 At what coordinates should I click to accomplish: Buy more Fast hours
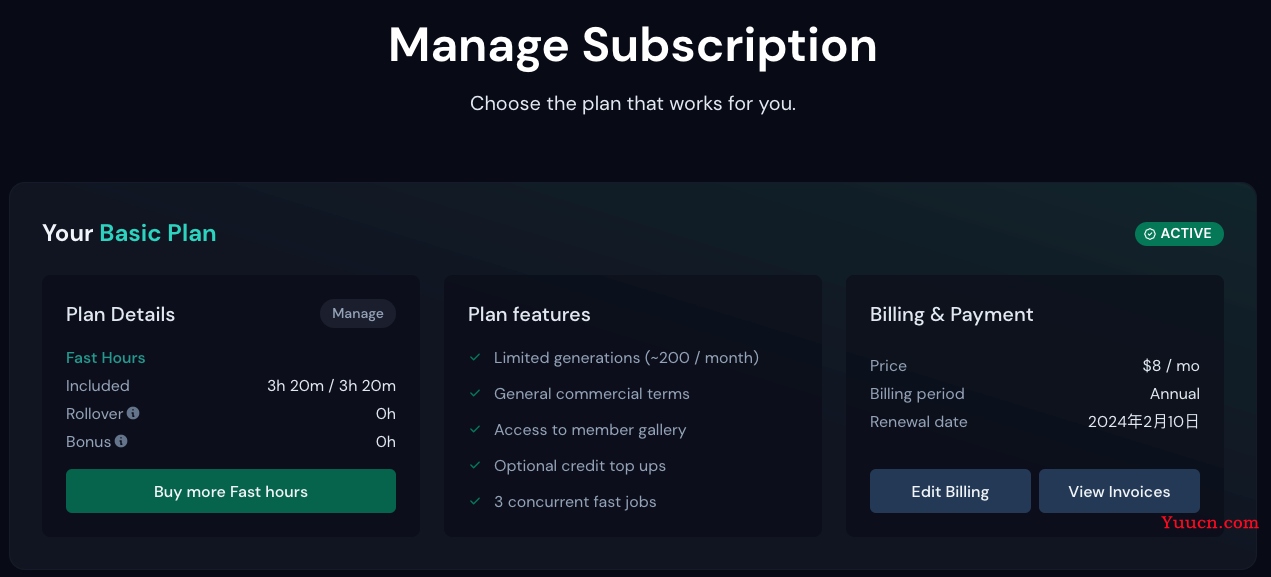[x=231, y=491]
